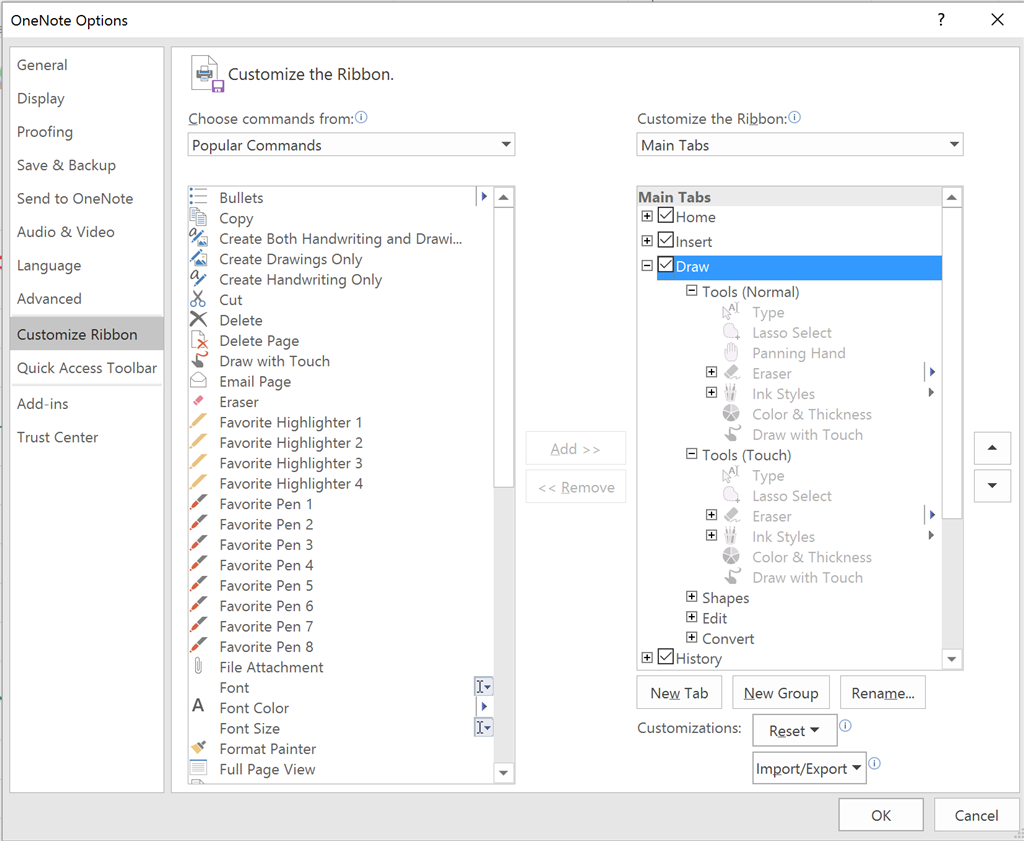Expand the Home tab node
Screen dimensions: 1024x841
pyautogui.click(x=647, y=216)
